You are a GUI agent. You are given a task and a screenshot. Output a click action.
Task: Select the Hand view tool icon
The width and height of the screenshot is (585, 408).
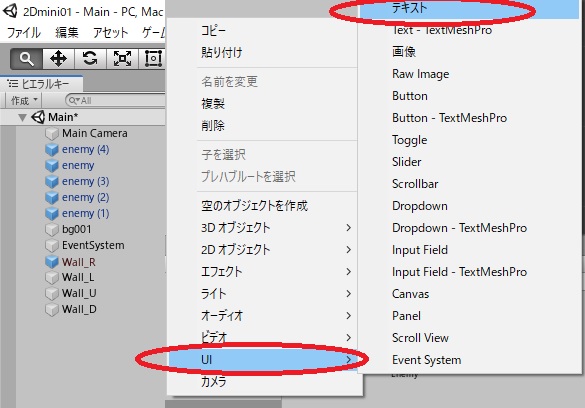pyautogui.click(x=26, y=59)
